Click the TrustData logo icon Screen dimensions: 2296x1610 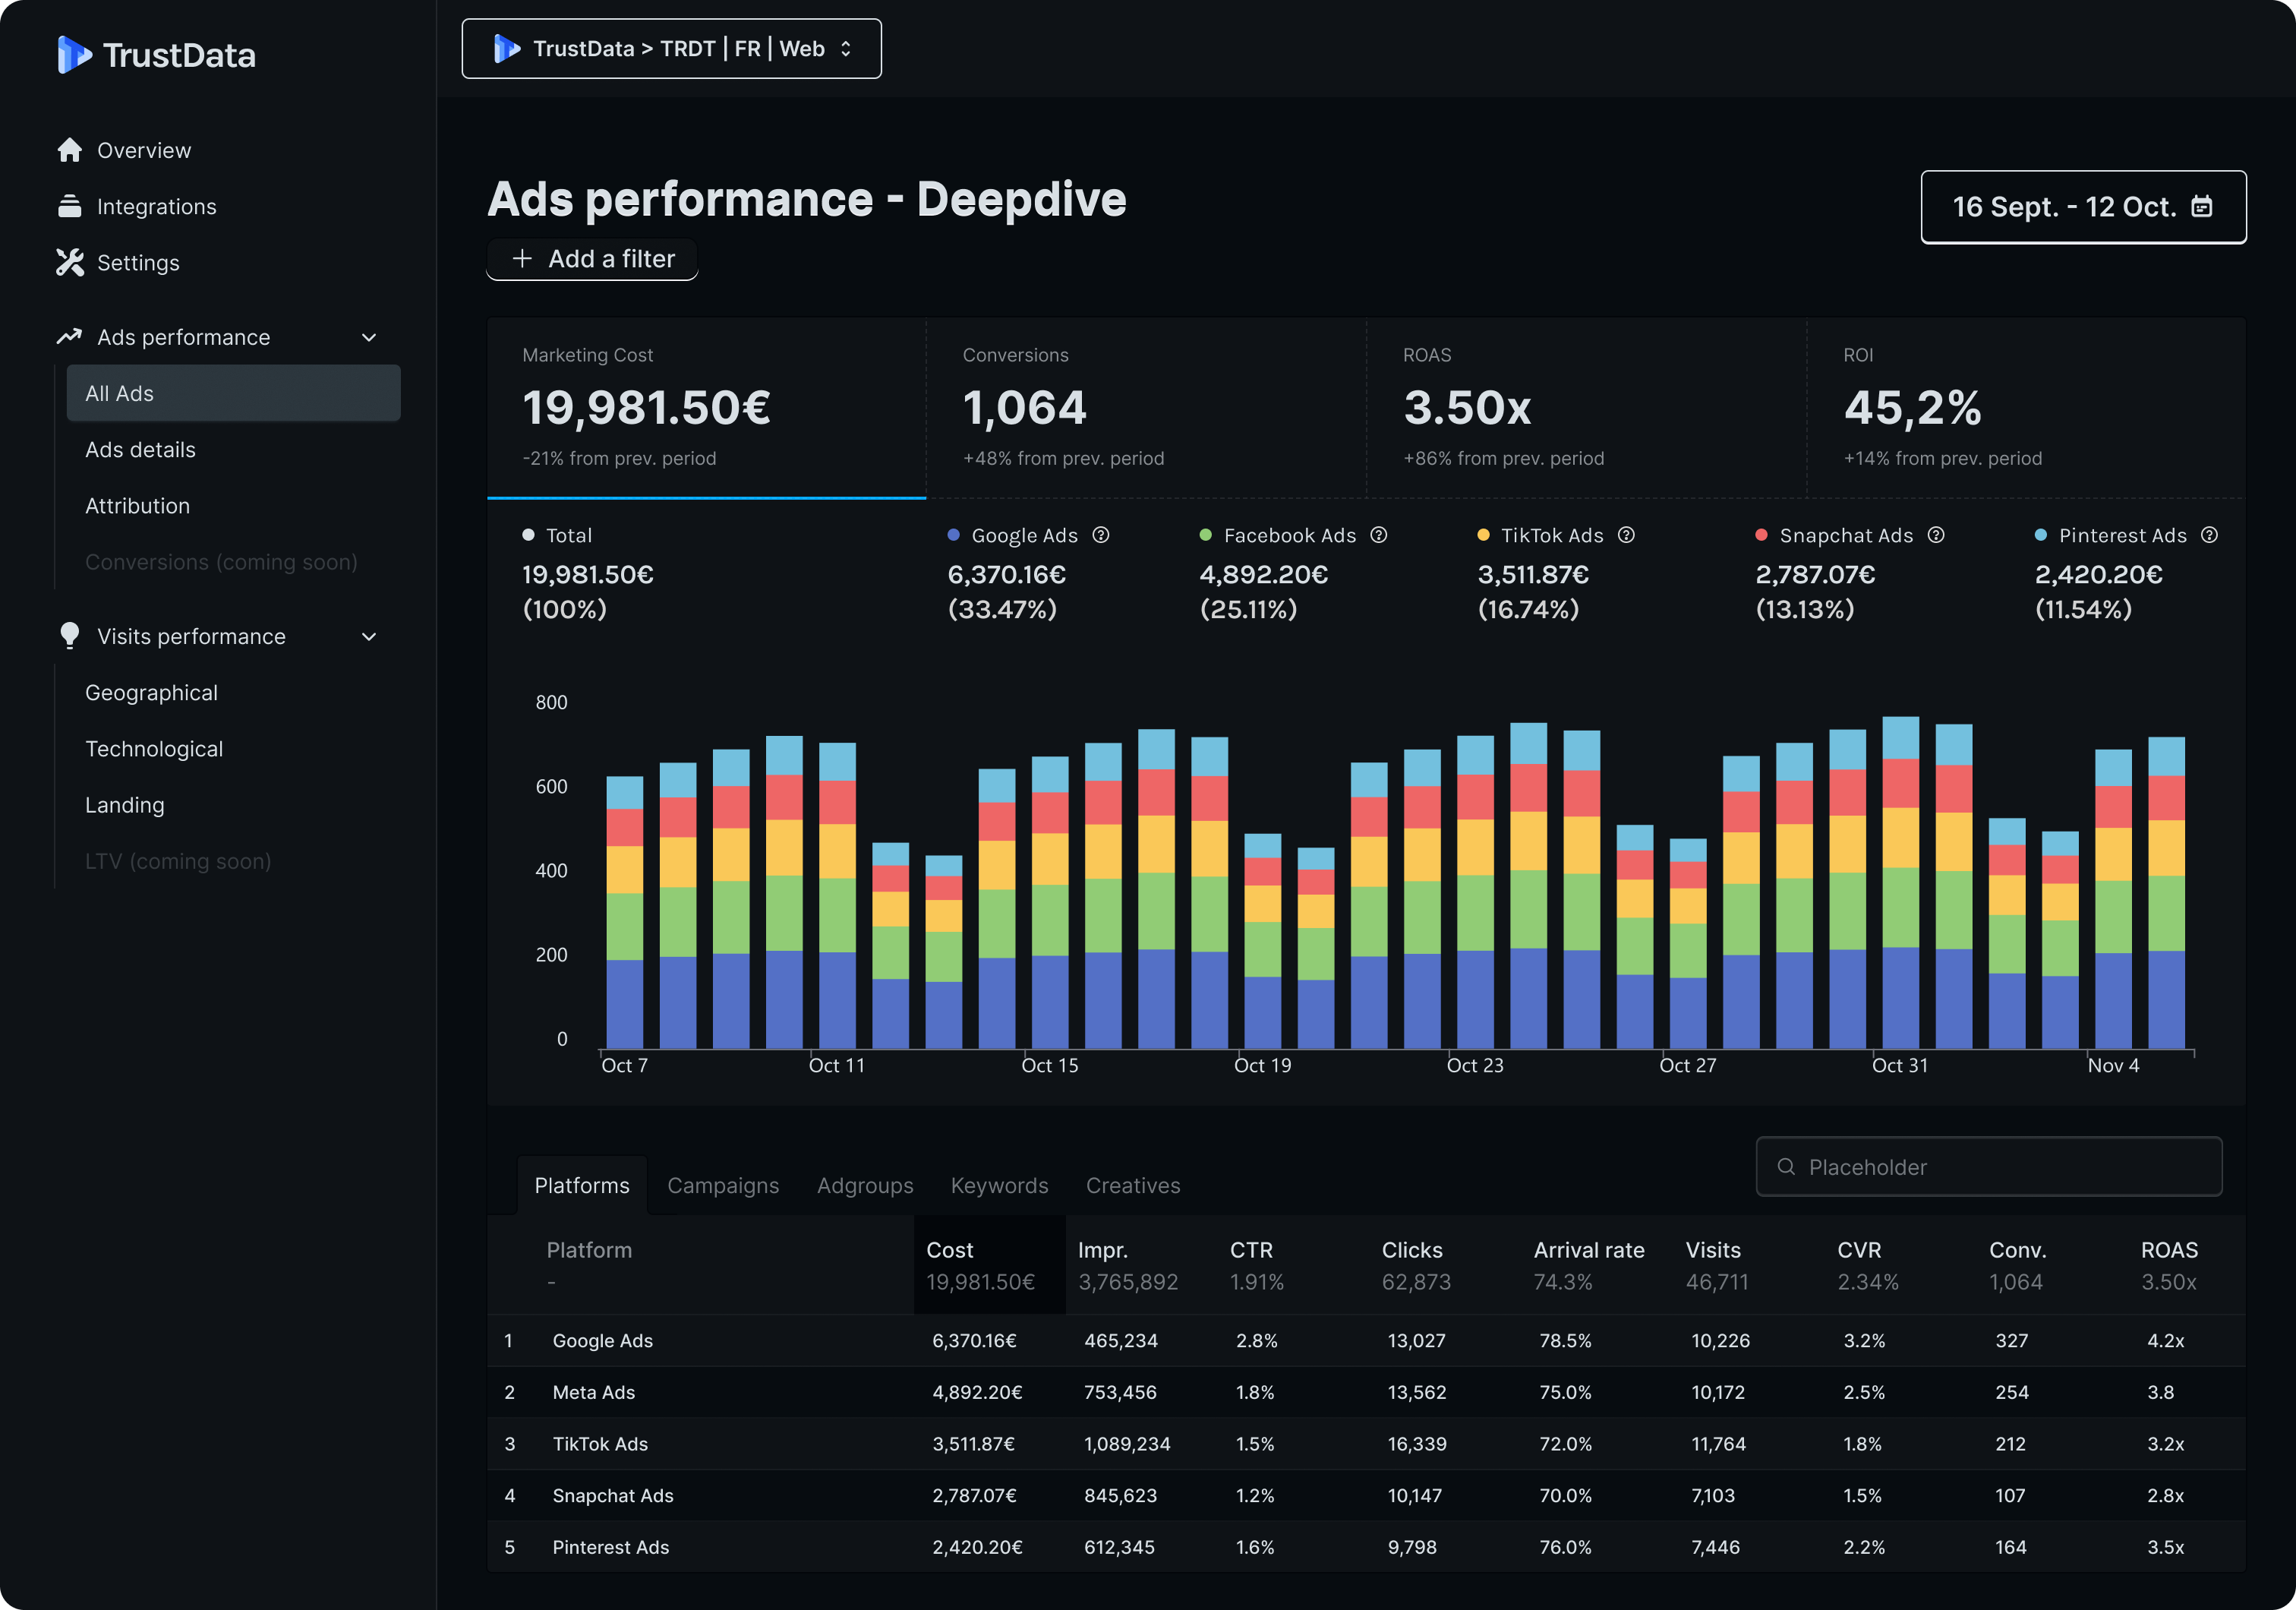pos(75,55)
